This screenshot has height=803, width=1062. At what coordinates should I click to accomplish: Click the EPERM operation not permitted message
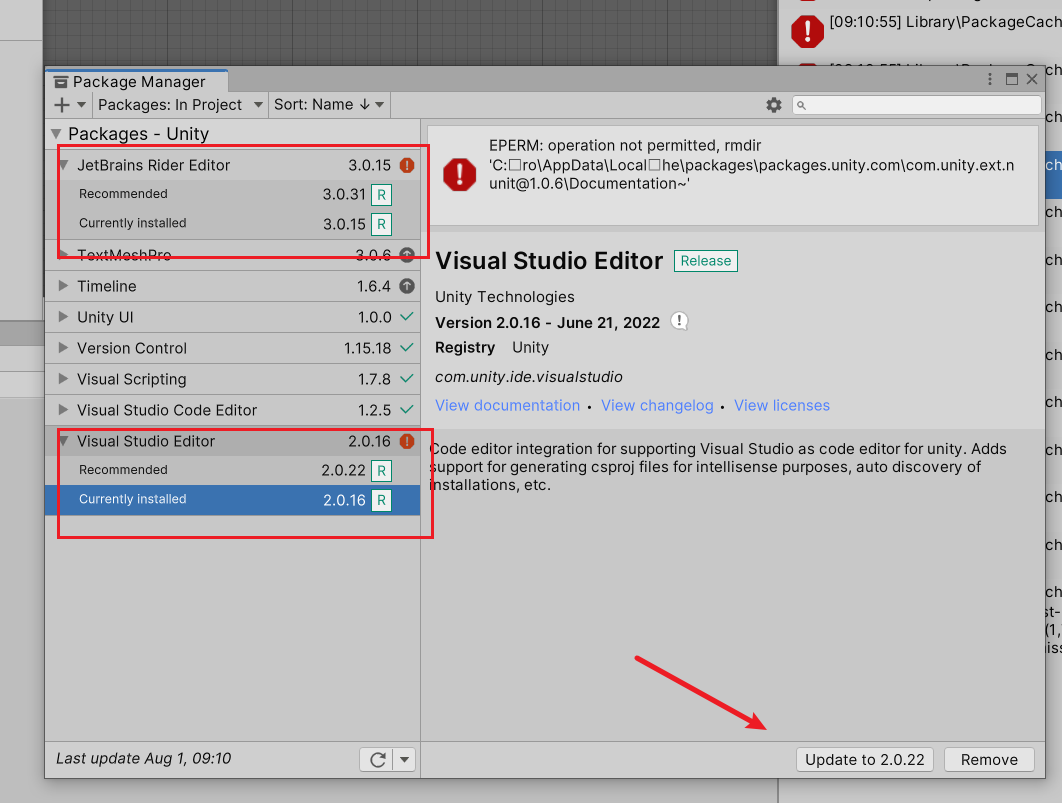pyautogui.click(x=751, y=165)
